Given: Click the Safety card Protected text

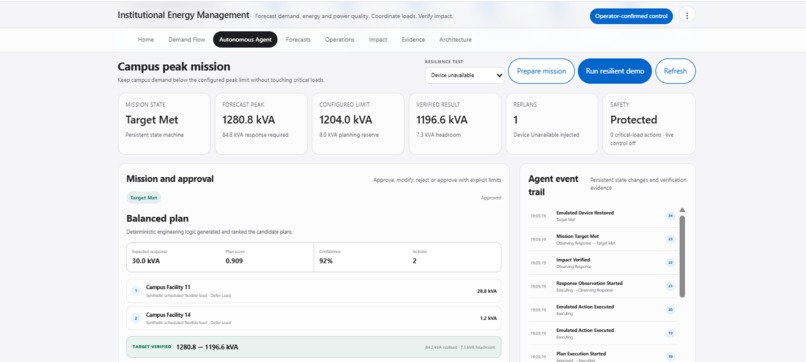Looking at the screenshot, I should 633,120.
